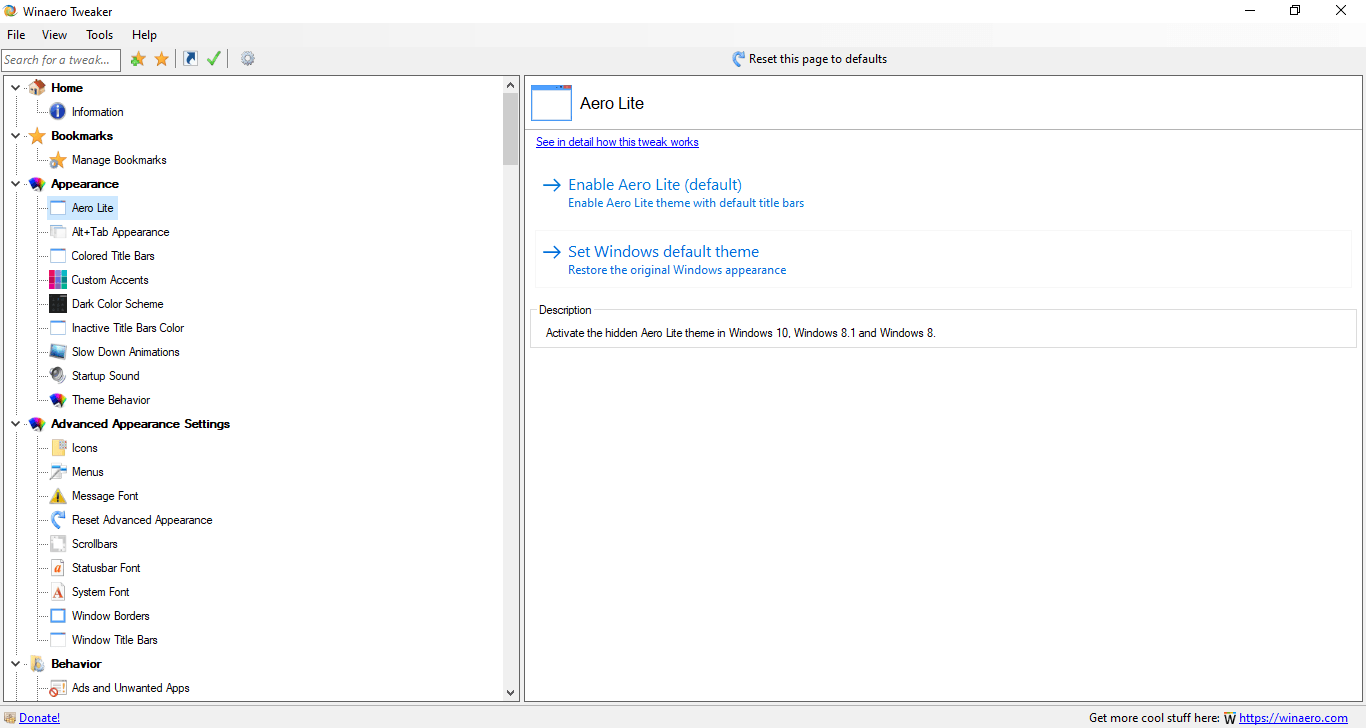Collapse the Advanced Appearance Settings section

(16, 424)
